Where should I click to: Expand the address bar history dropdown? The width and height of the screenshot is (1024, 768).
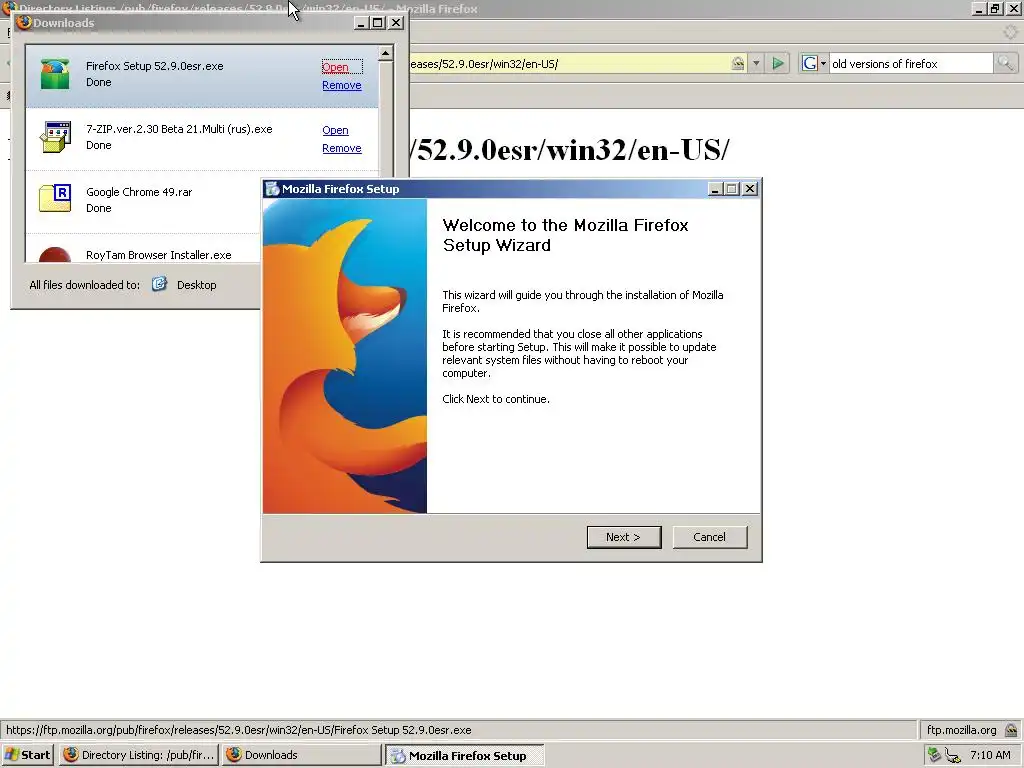(x=756, y=63)
